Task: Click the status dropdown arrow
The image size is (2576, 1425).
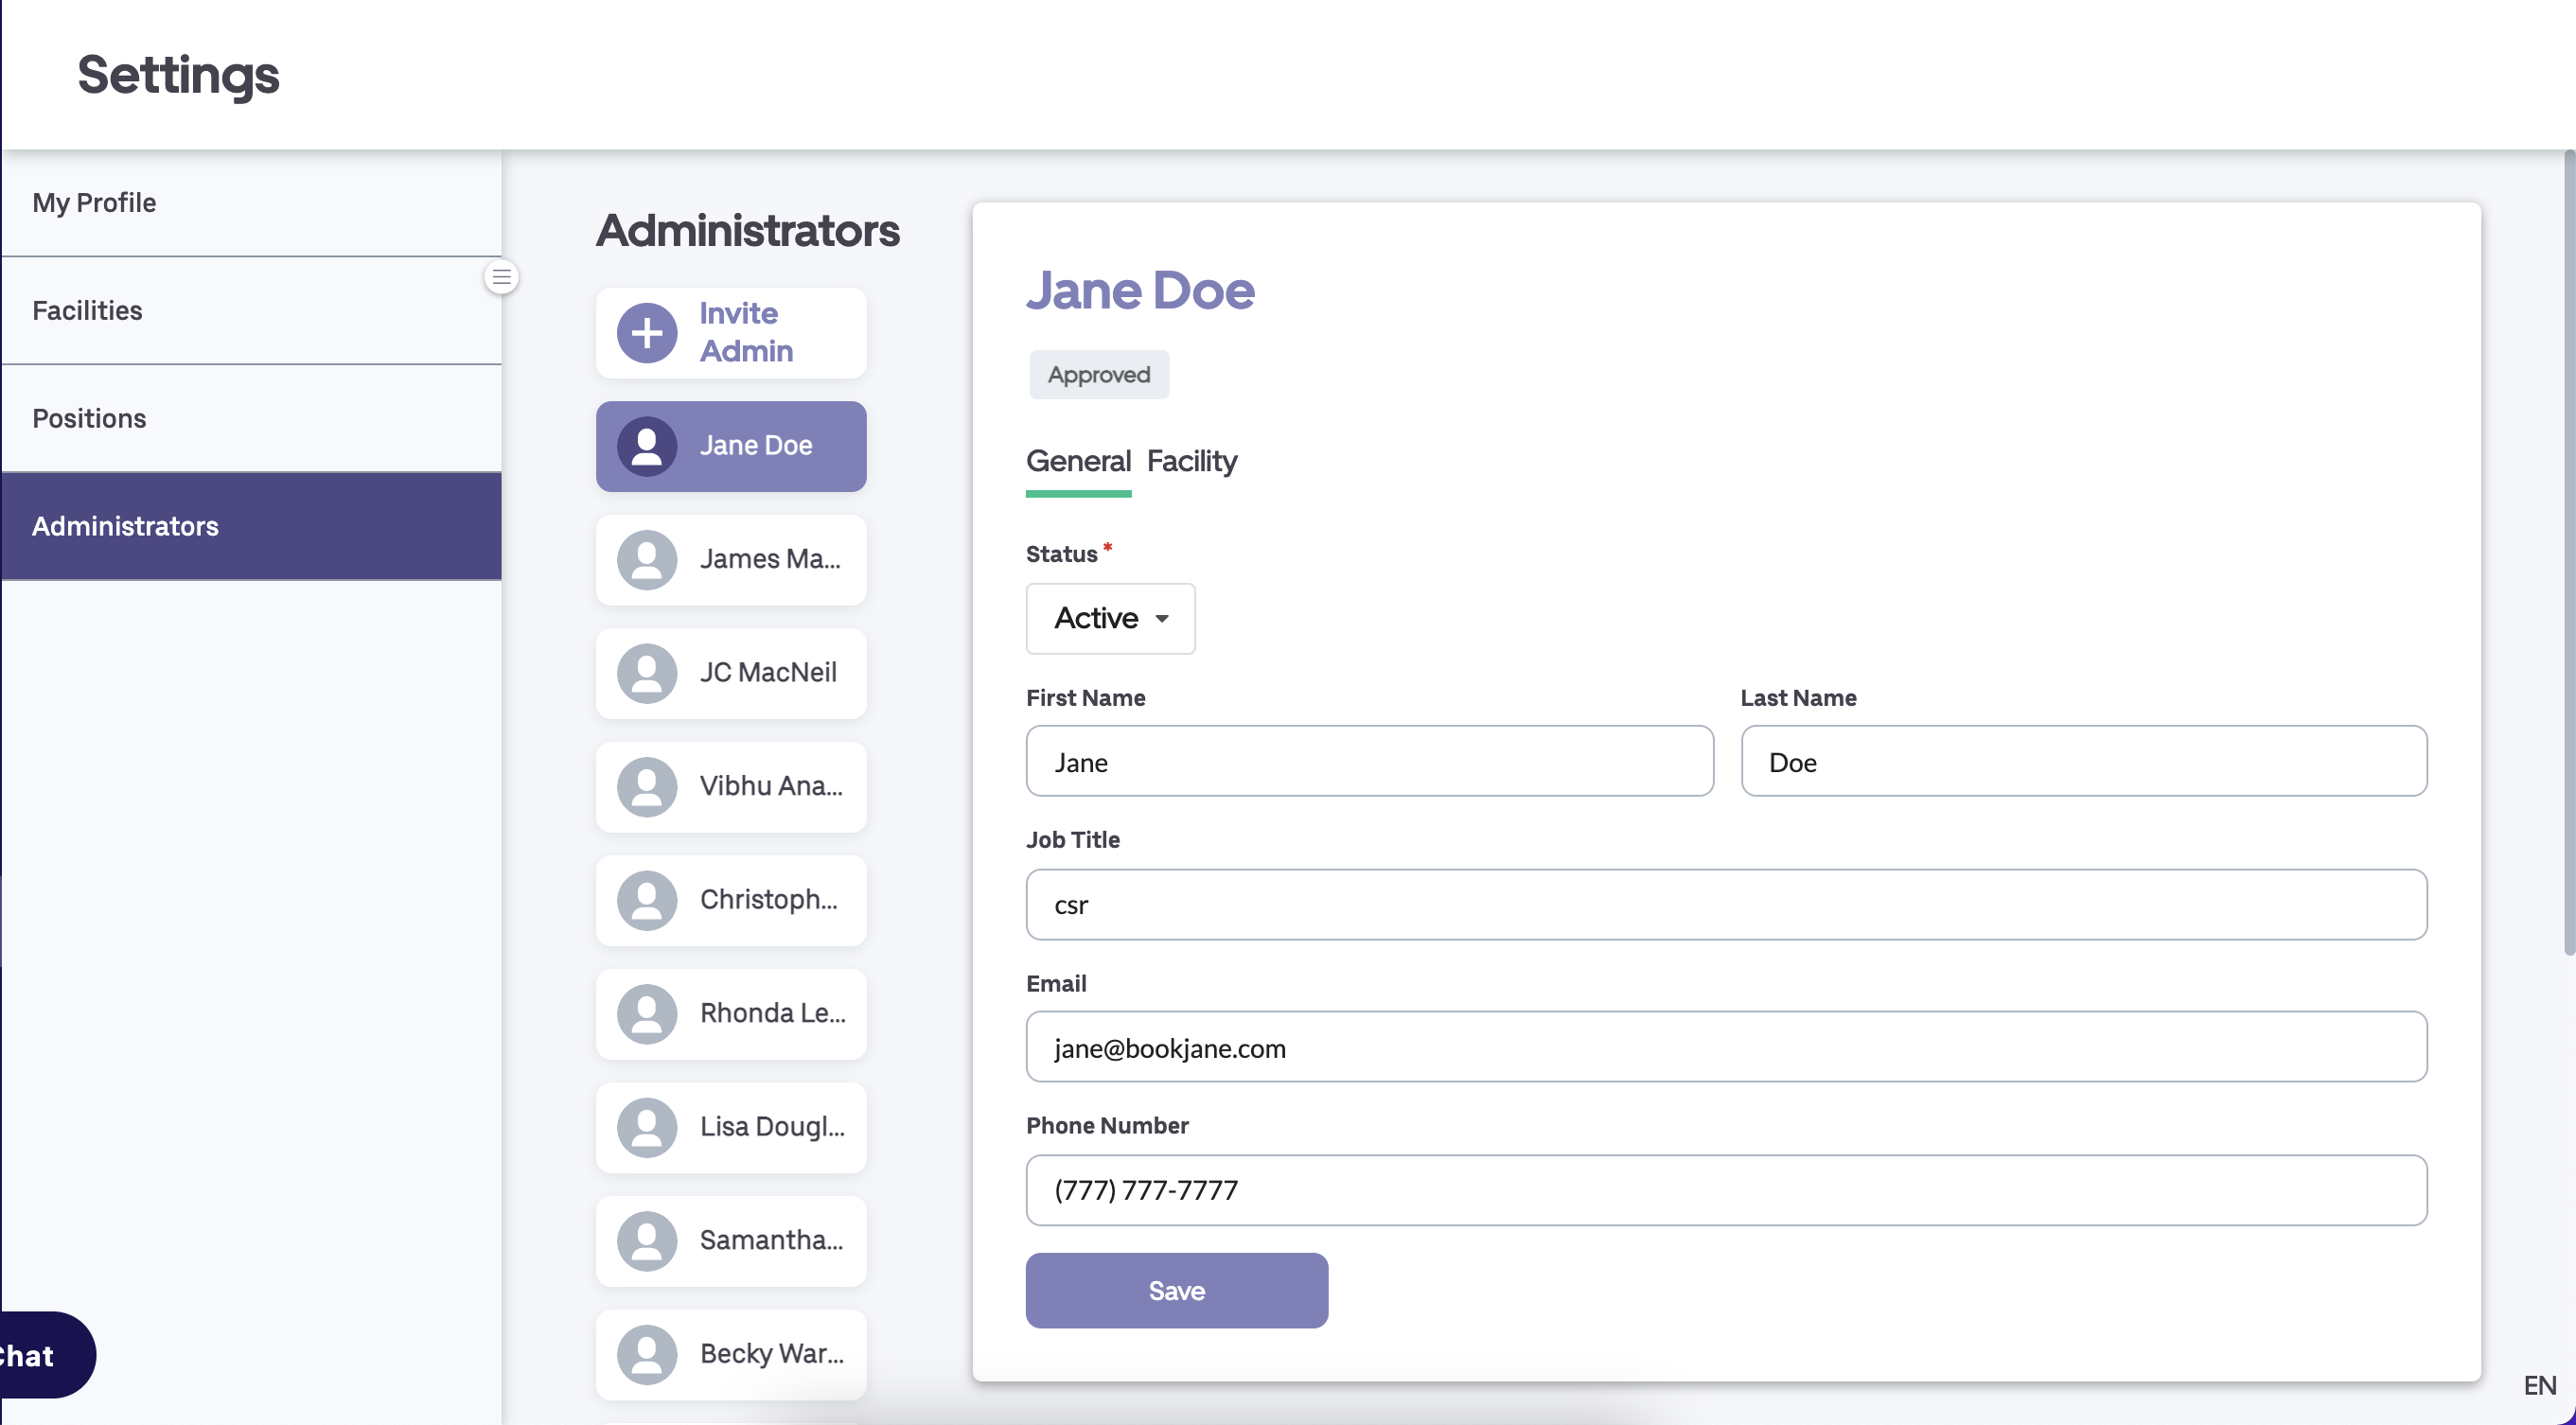Action: click(x=1161, y=619)
